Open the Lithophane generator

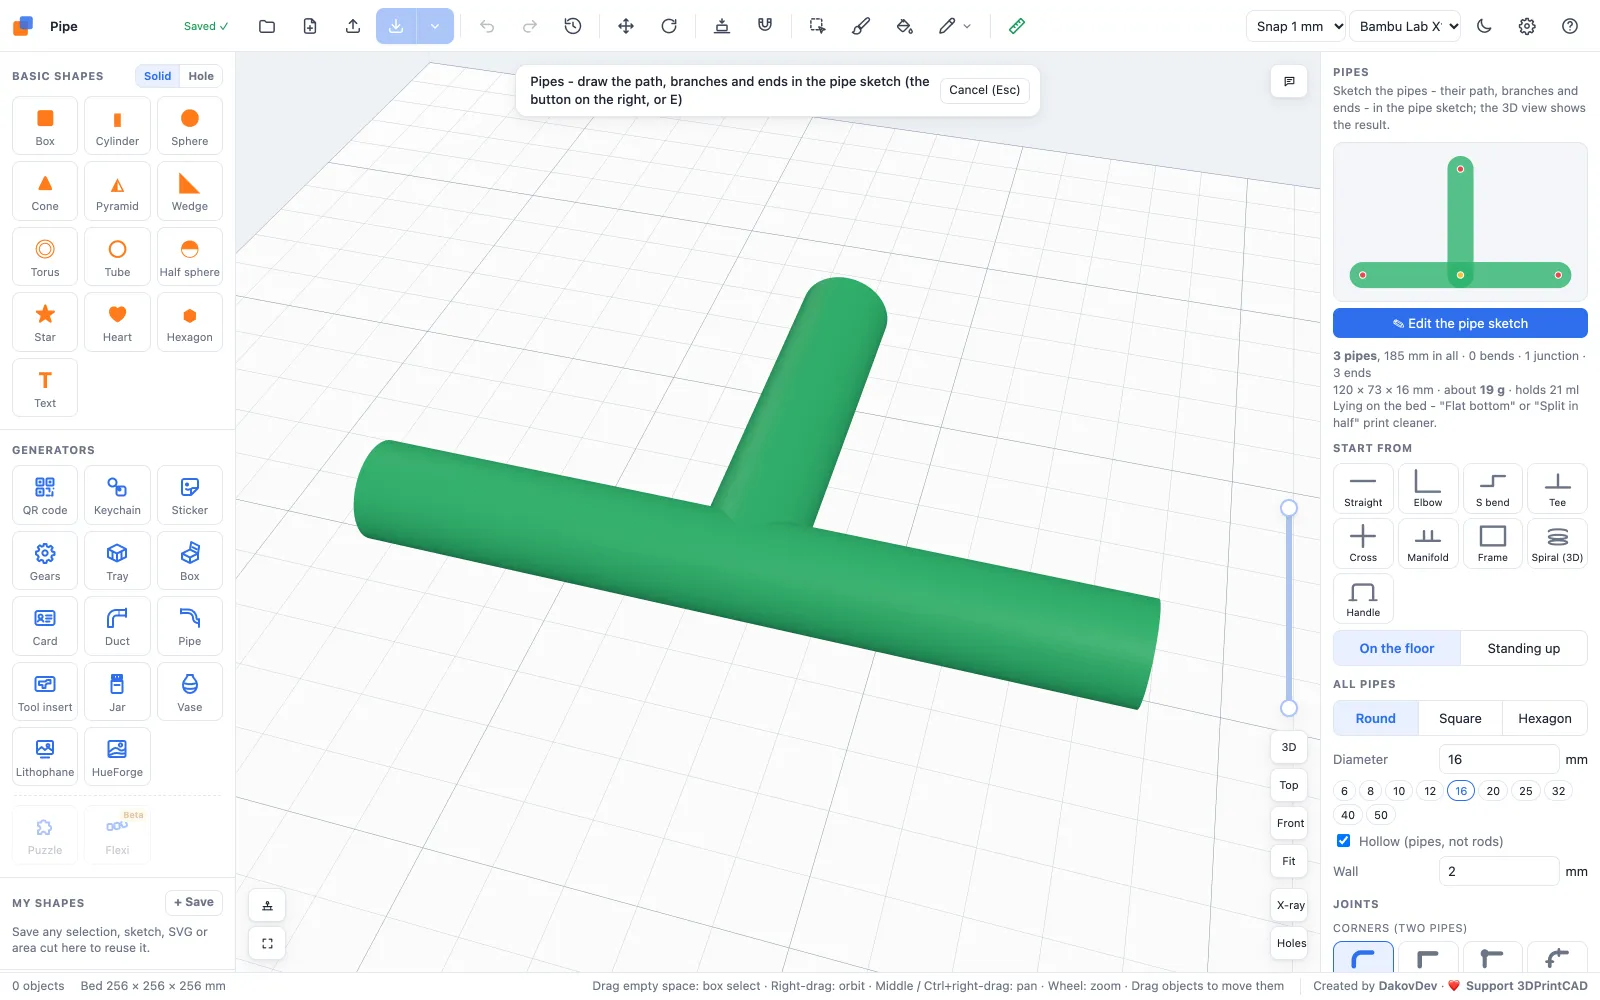tap(45, 757)
